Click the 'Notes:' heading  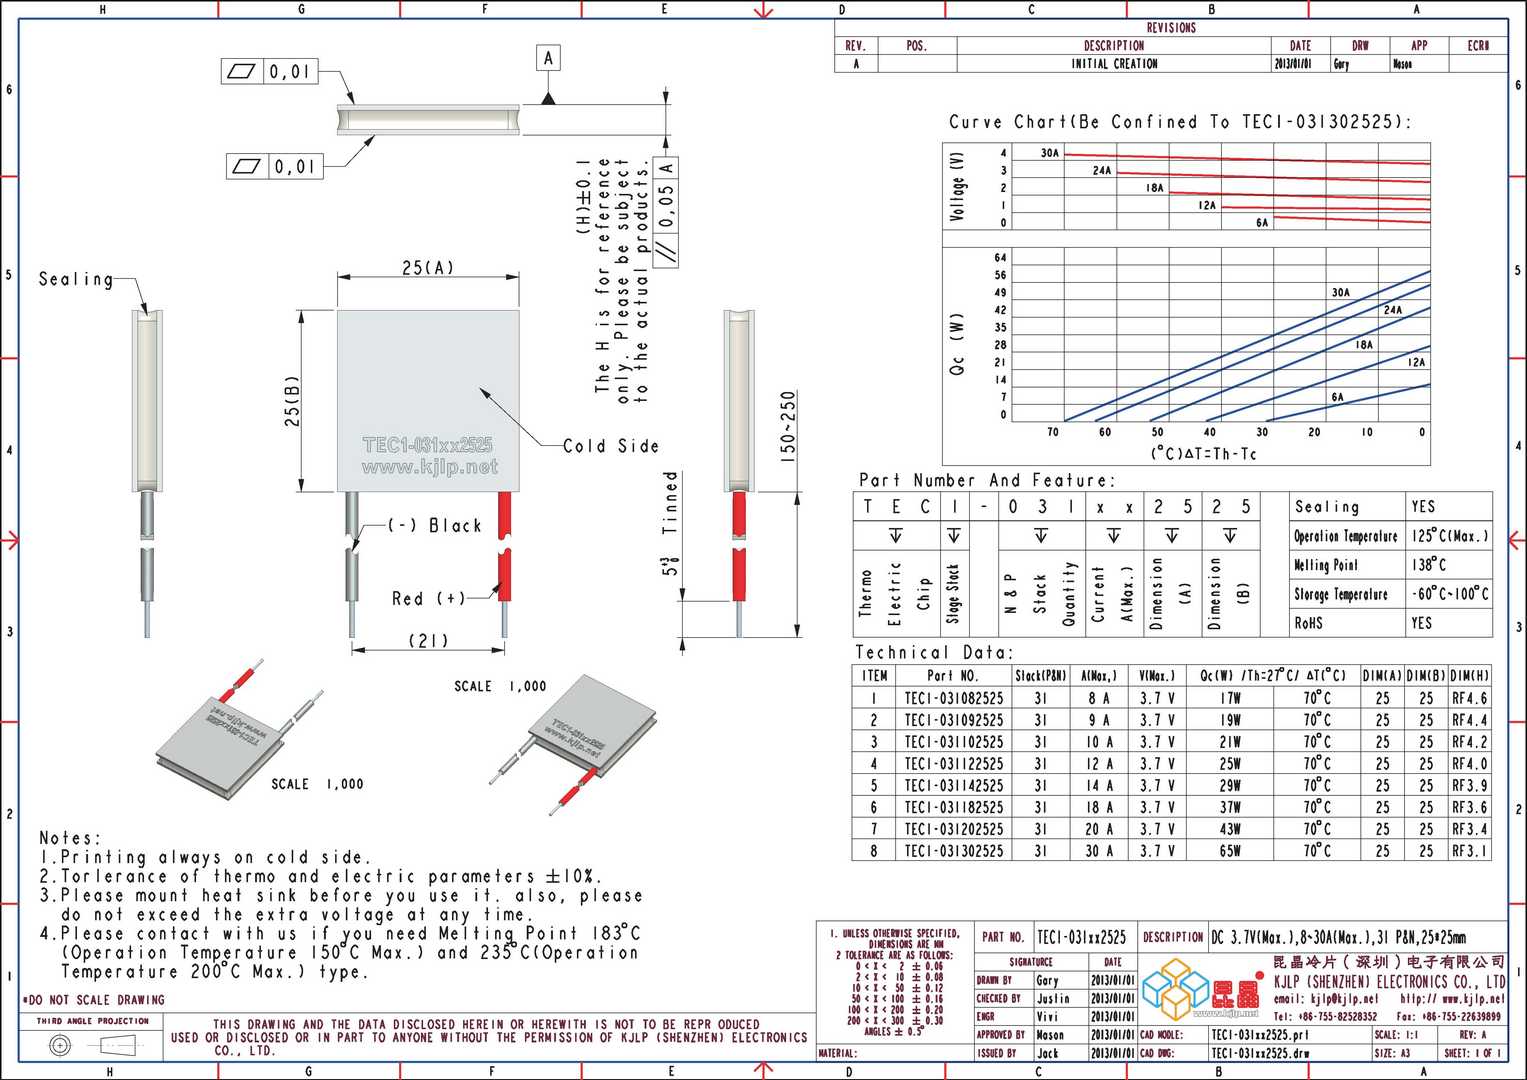coord(70,838)
